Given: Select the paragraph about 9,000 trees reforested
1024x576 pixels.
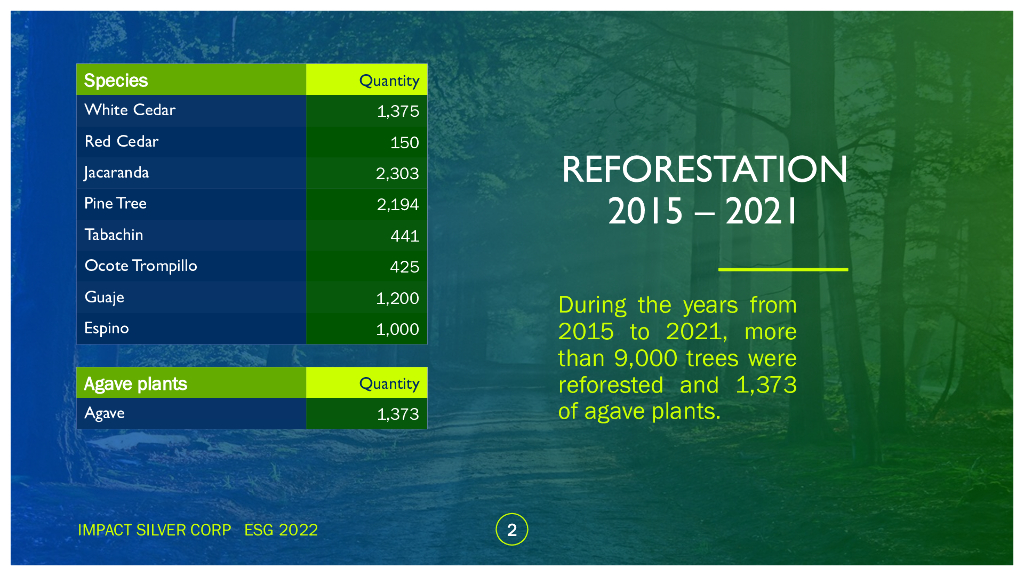Looking at the screenshot, I should (x=677, y=358).
